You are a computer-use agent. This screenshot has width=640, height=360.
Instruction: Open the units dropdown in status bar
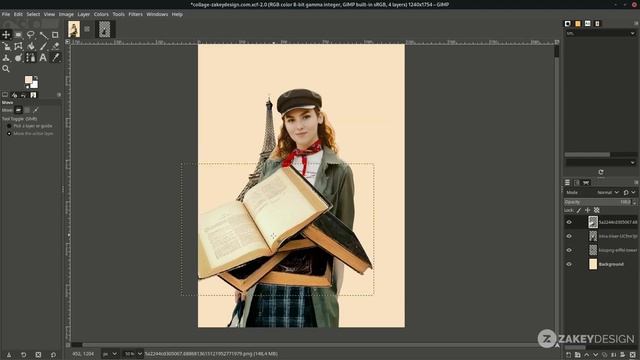click(110, 354)
